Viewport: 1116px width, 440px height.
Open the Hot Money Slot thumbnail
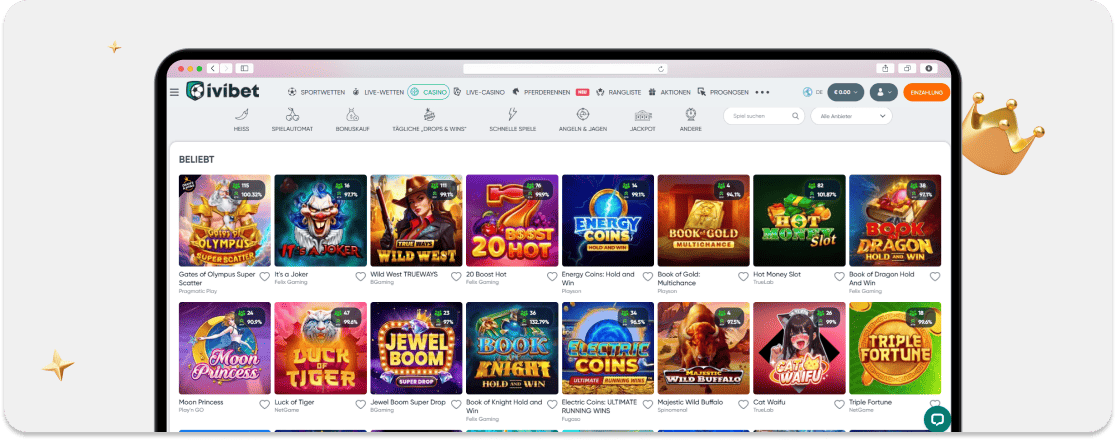(x=799, y=221)
